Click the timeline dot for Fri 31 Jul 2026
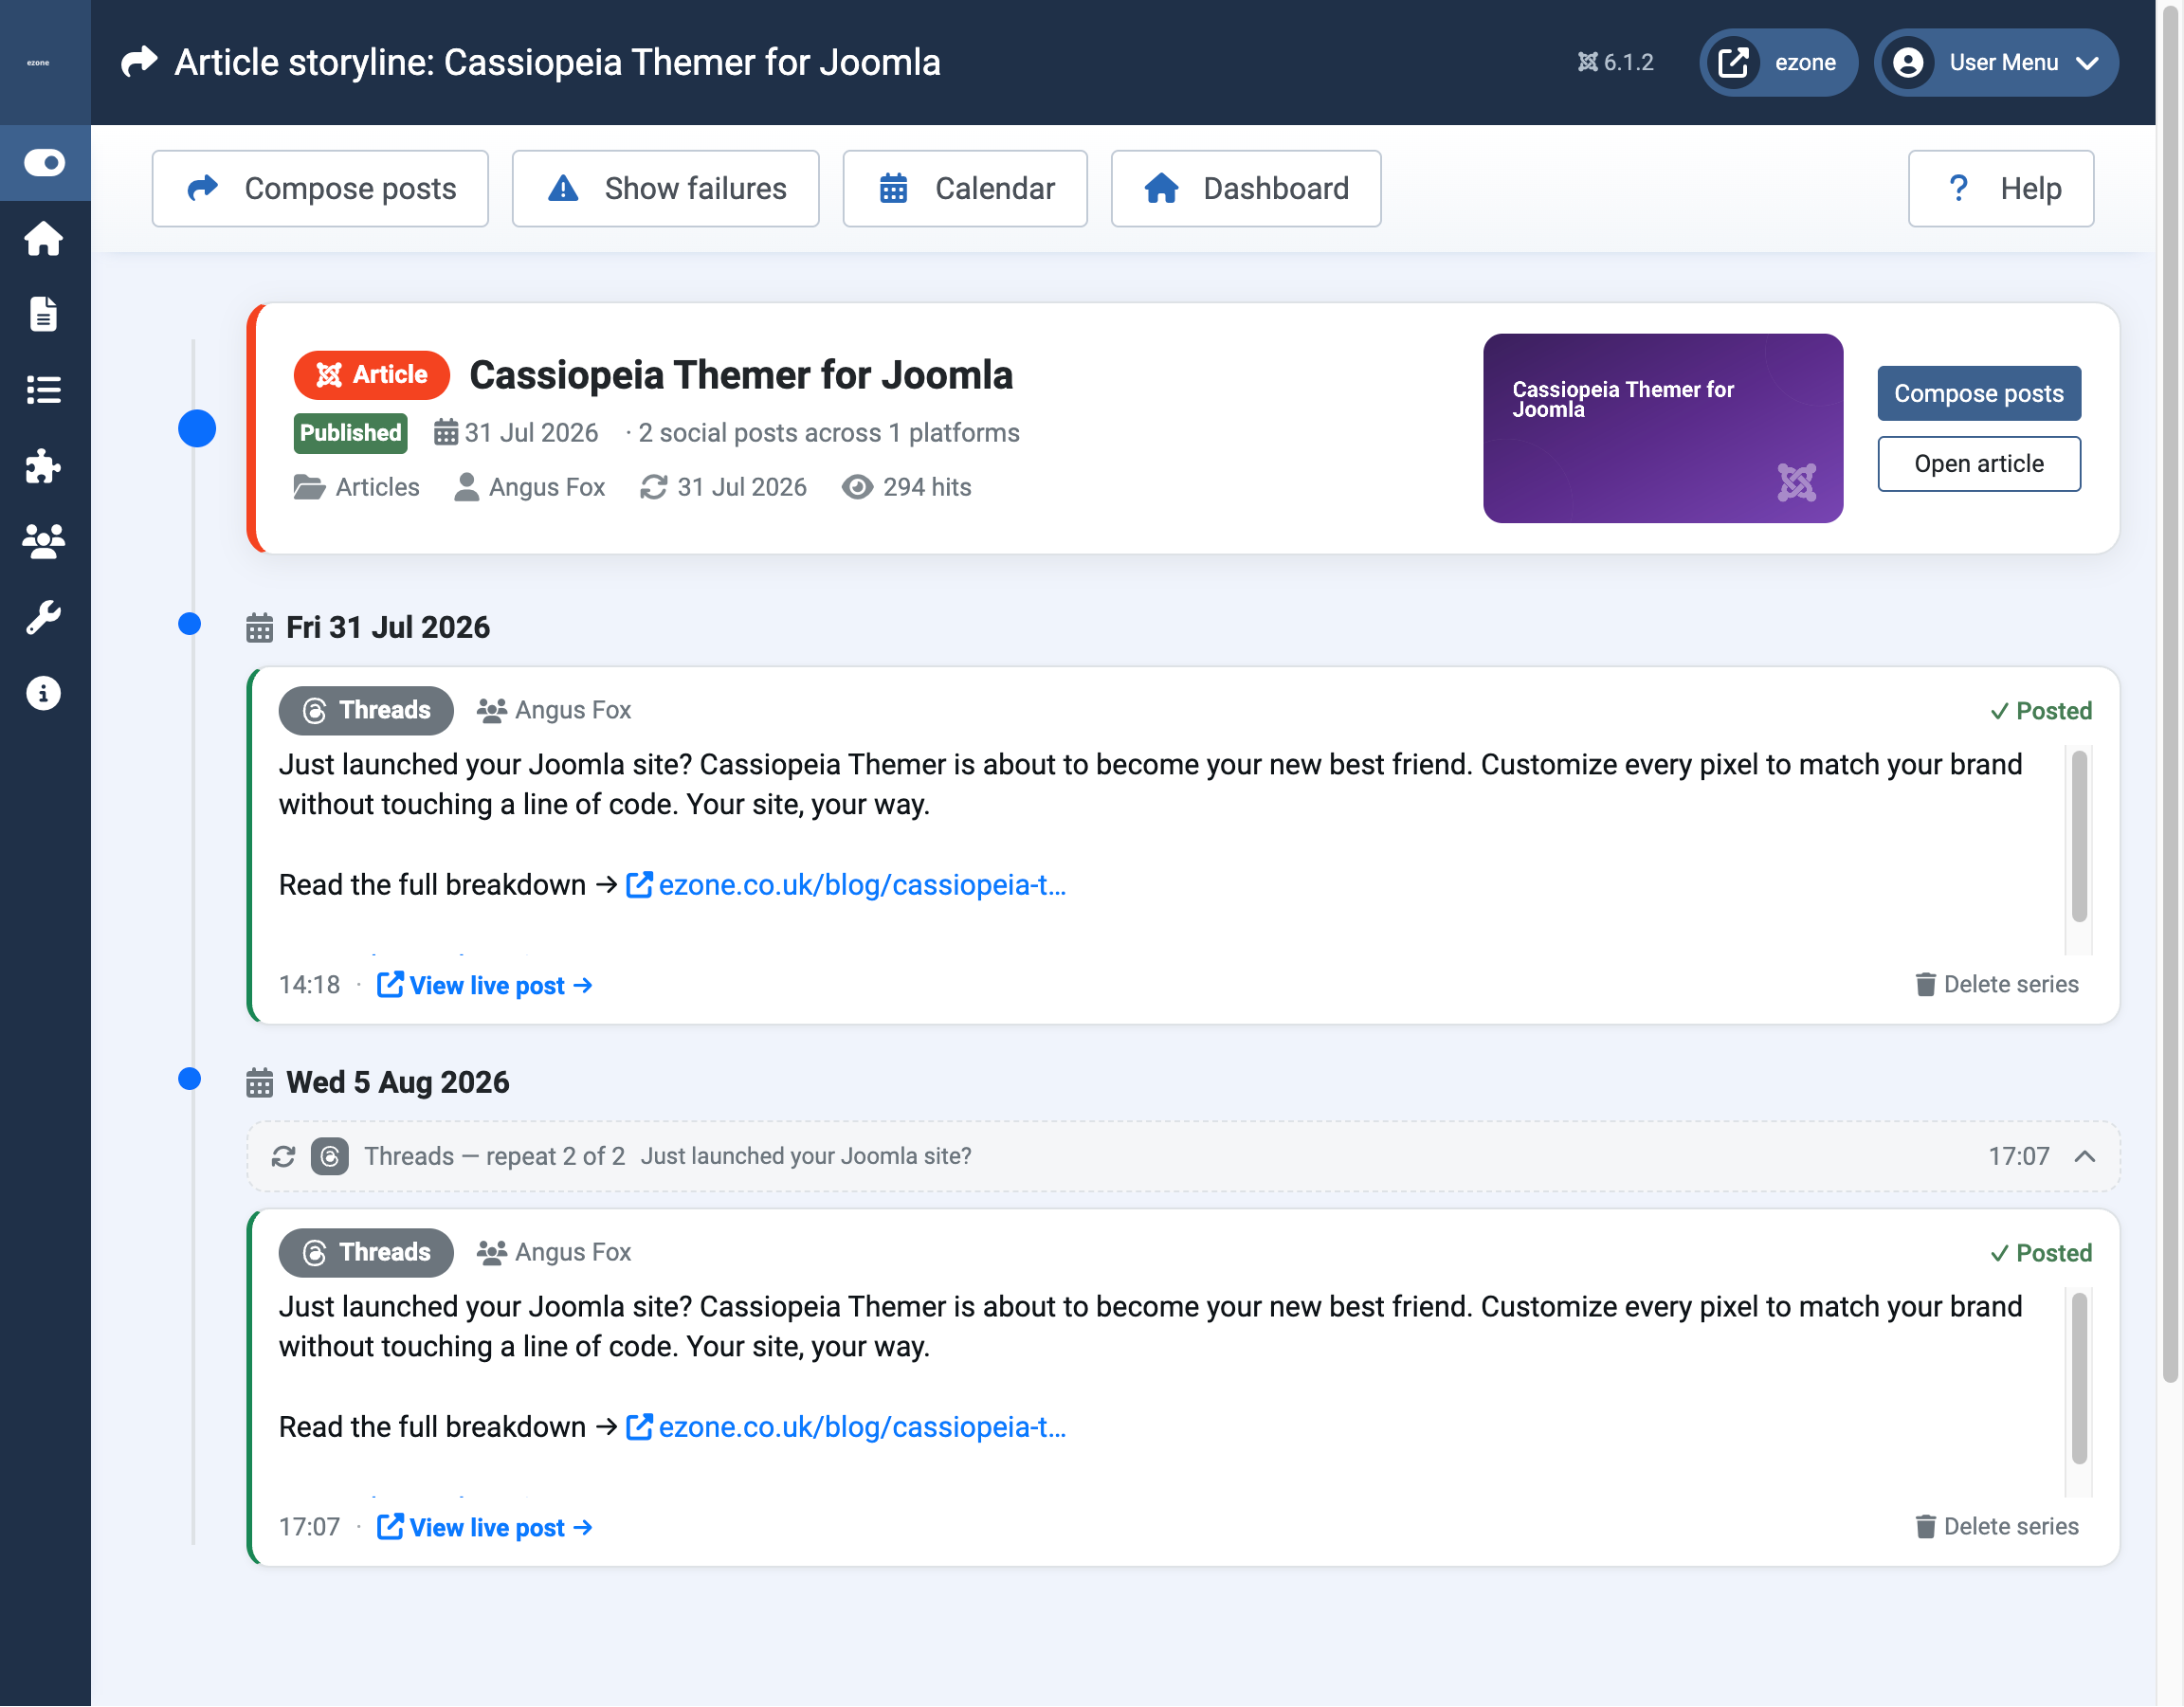Image resolution: width=2184 pixels, height=1707 pixels. click(x=189, y=624)
